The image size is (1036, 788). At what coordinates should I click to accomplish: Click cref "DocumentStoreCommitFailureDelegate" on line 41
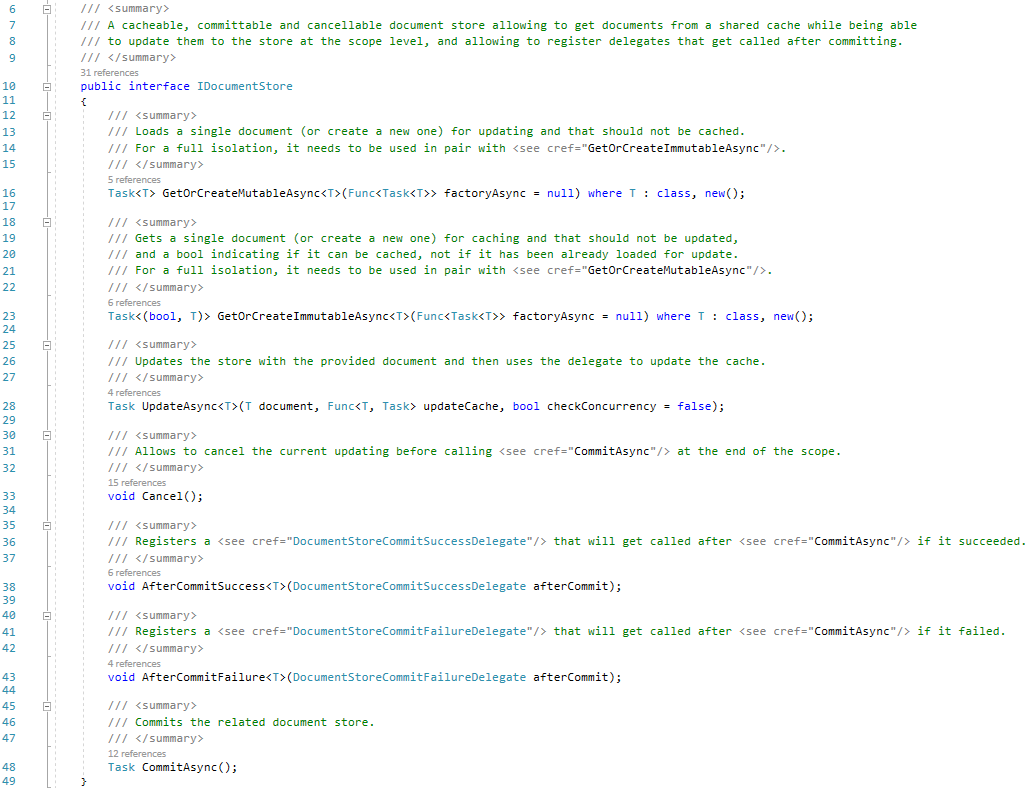point(410,632)
